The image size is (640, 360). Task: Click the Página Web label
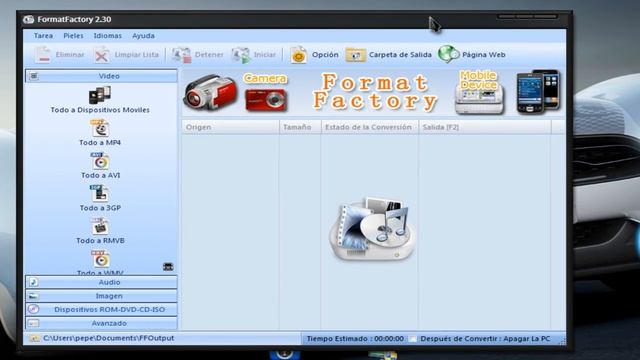[484, 55]
